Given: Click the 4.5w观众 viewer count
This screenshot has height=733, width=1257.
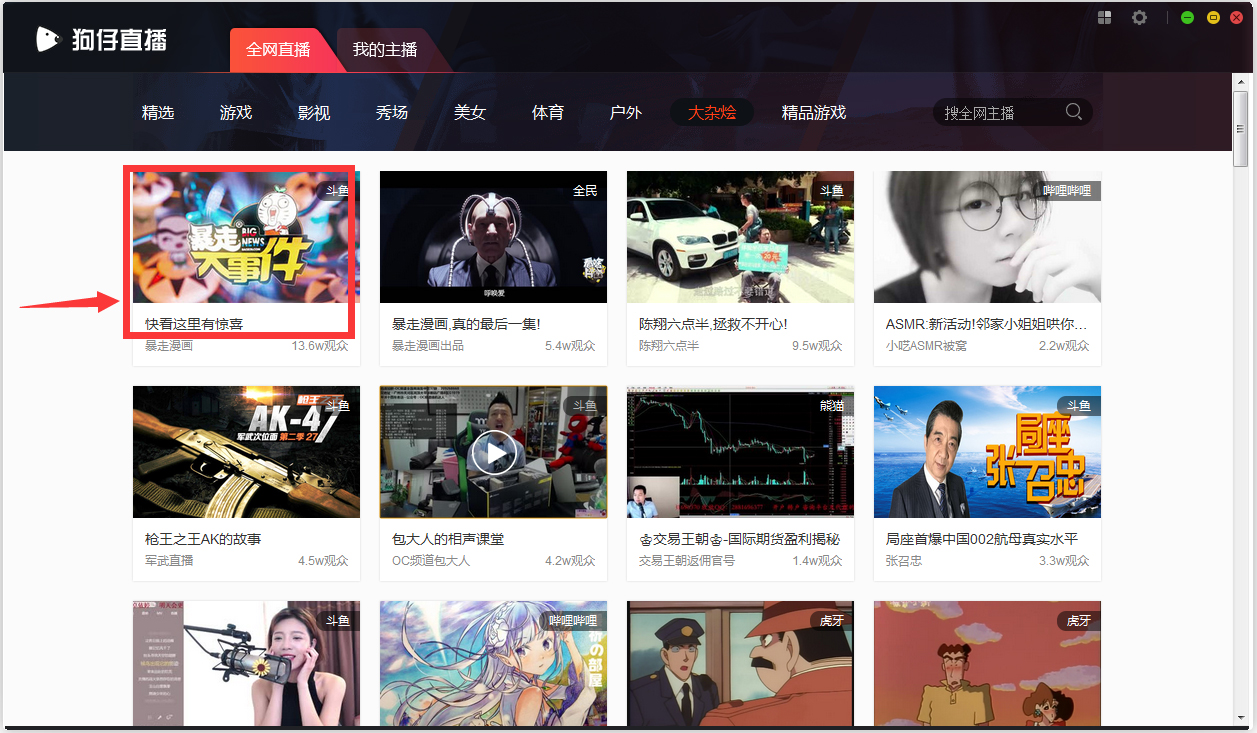Looking at the screenshot, I should click(323, 561).
